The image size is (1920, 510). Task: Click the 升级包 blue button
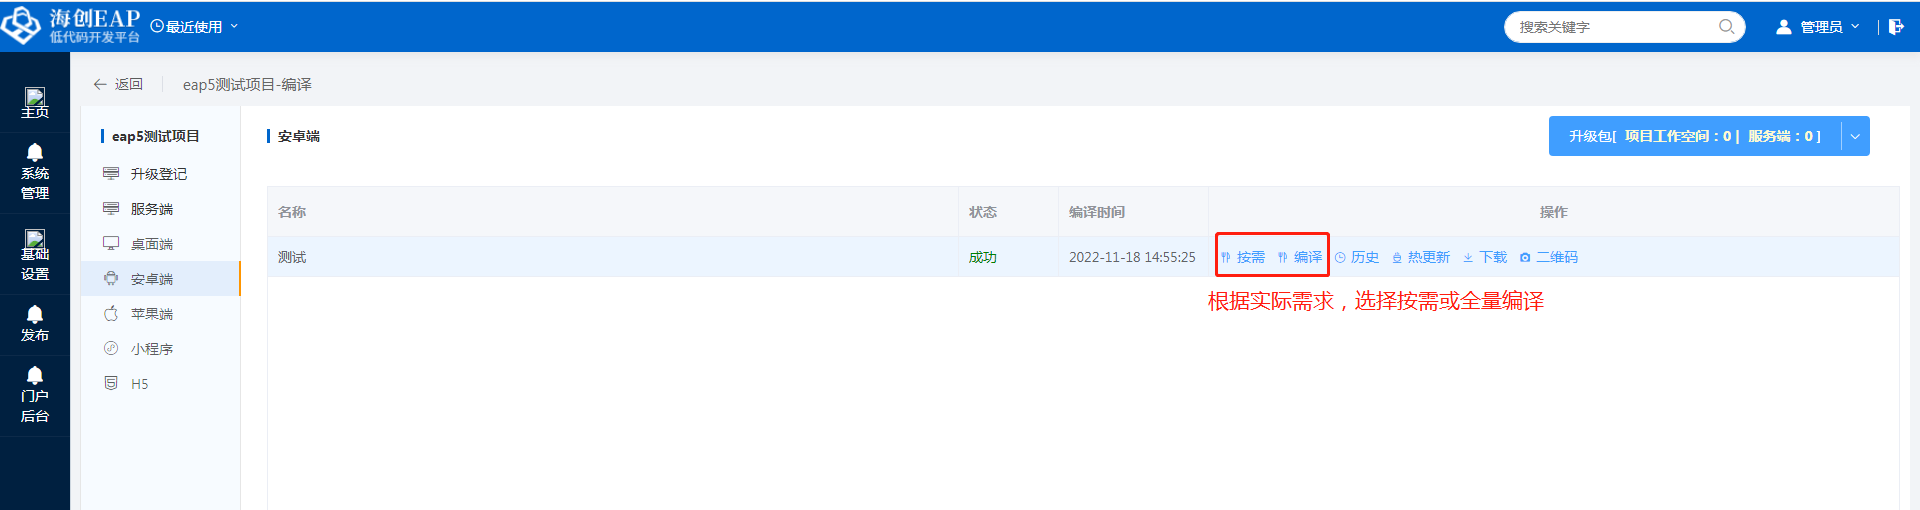[1694, 136]
